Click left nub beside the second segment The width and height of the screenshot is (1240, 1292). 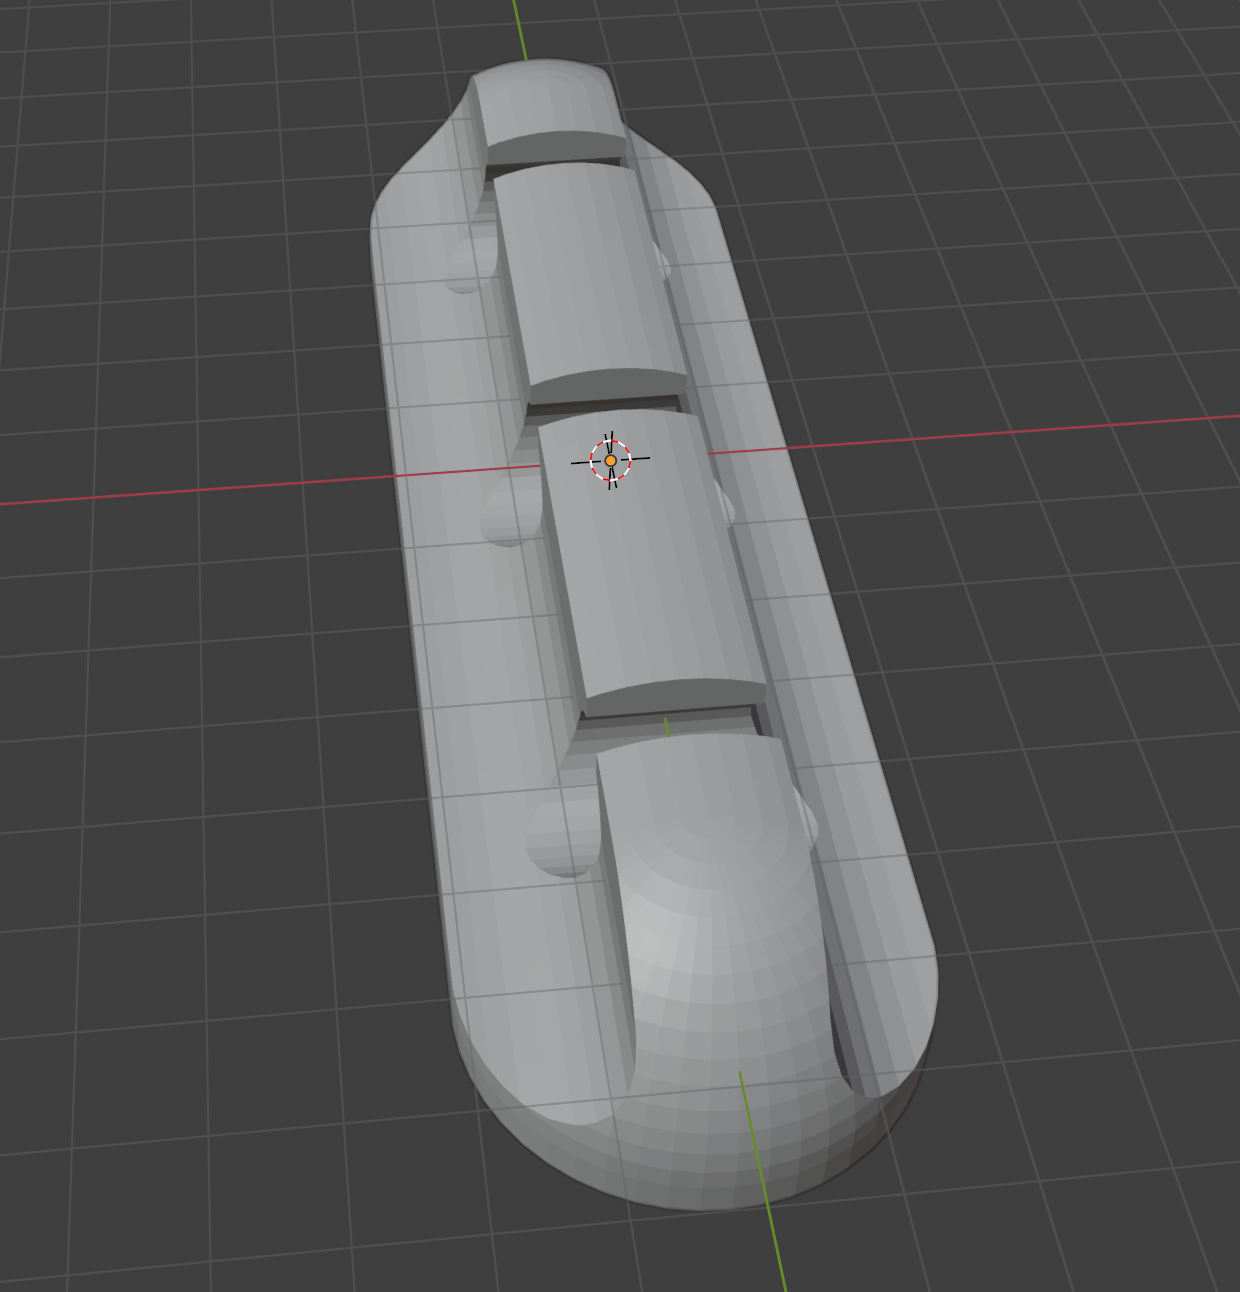point(468,267)
